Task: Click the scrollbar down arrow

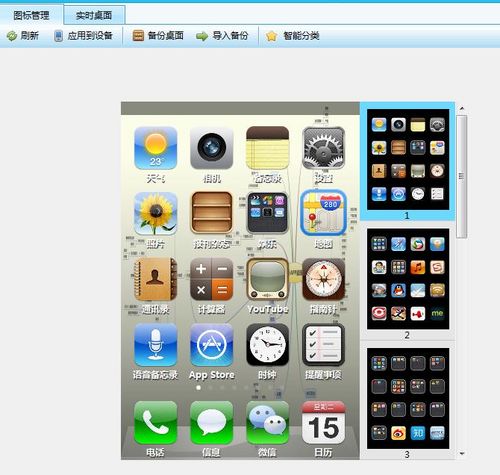Action: [462, 454]
